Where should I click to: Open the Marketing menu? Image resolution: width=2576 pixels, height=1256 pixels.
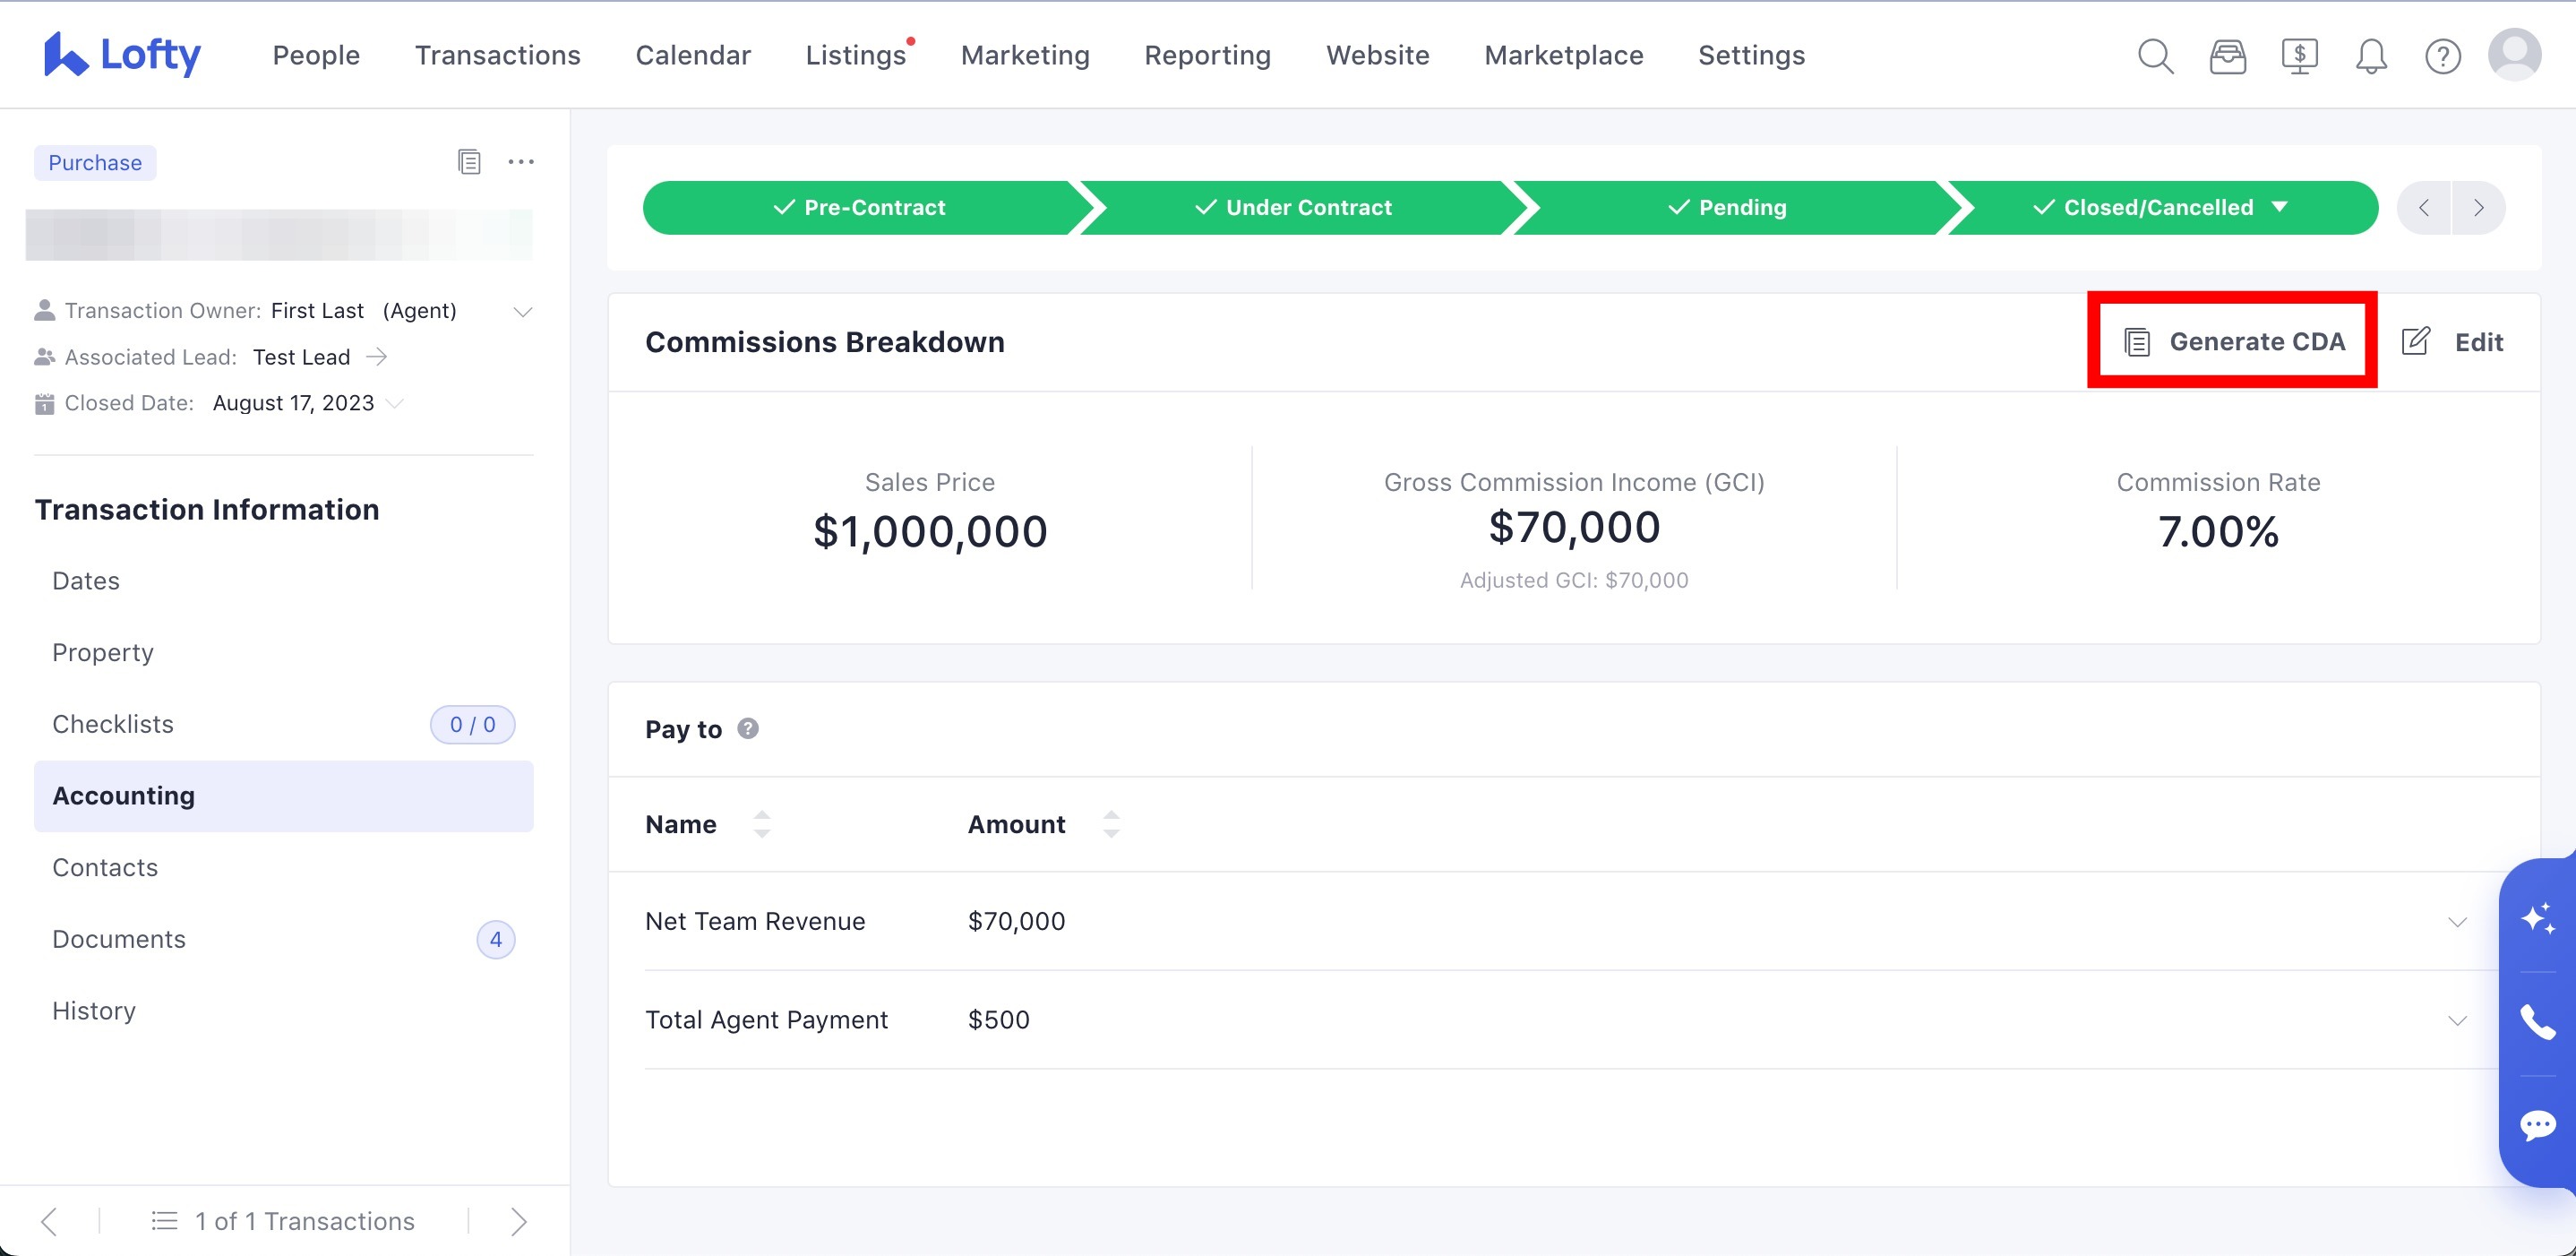pos(1025,55)
